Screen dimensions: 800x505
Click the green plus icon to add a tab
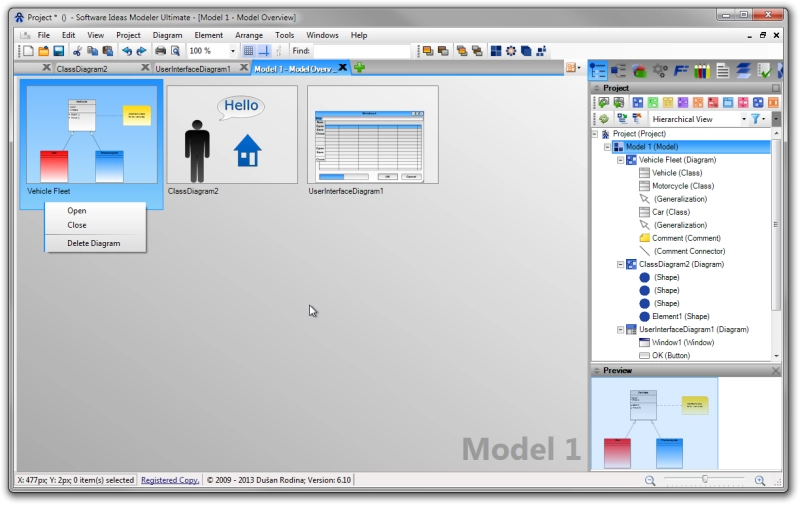pos(359,67)
